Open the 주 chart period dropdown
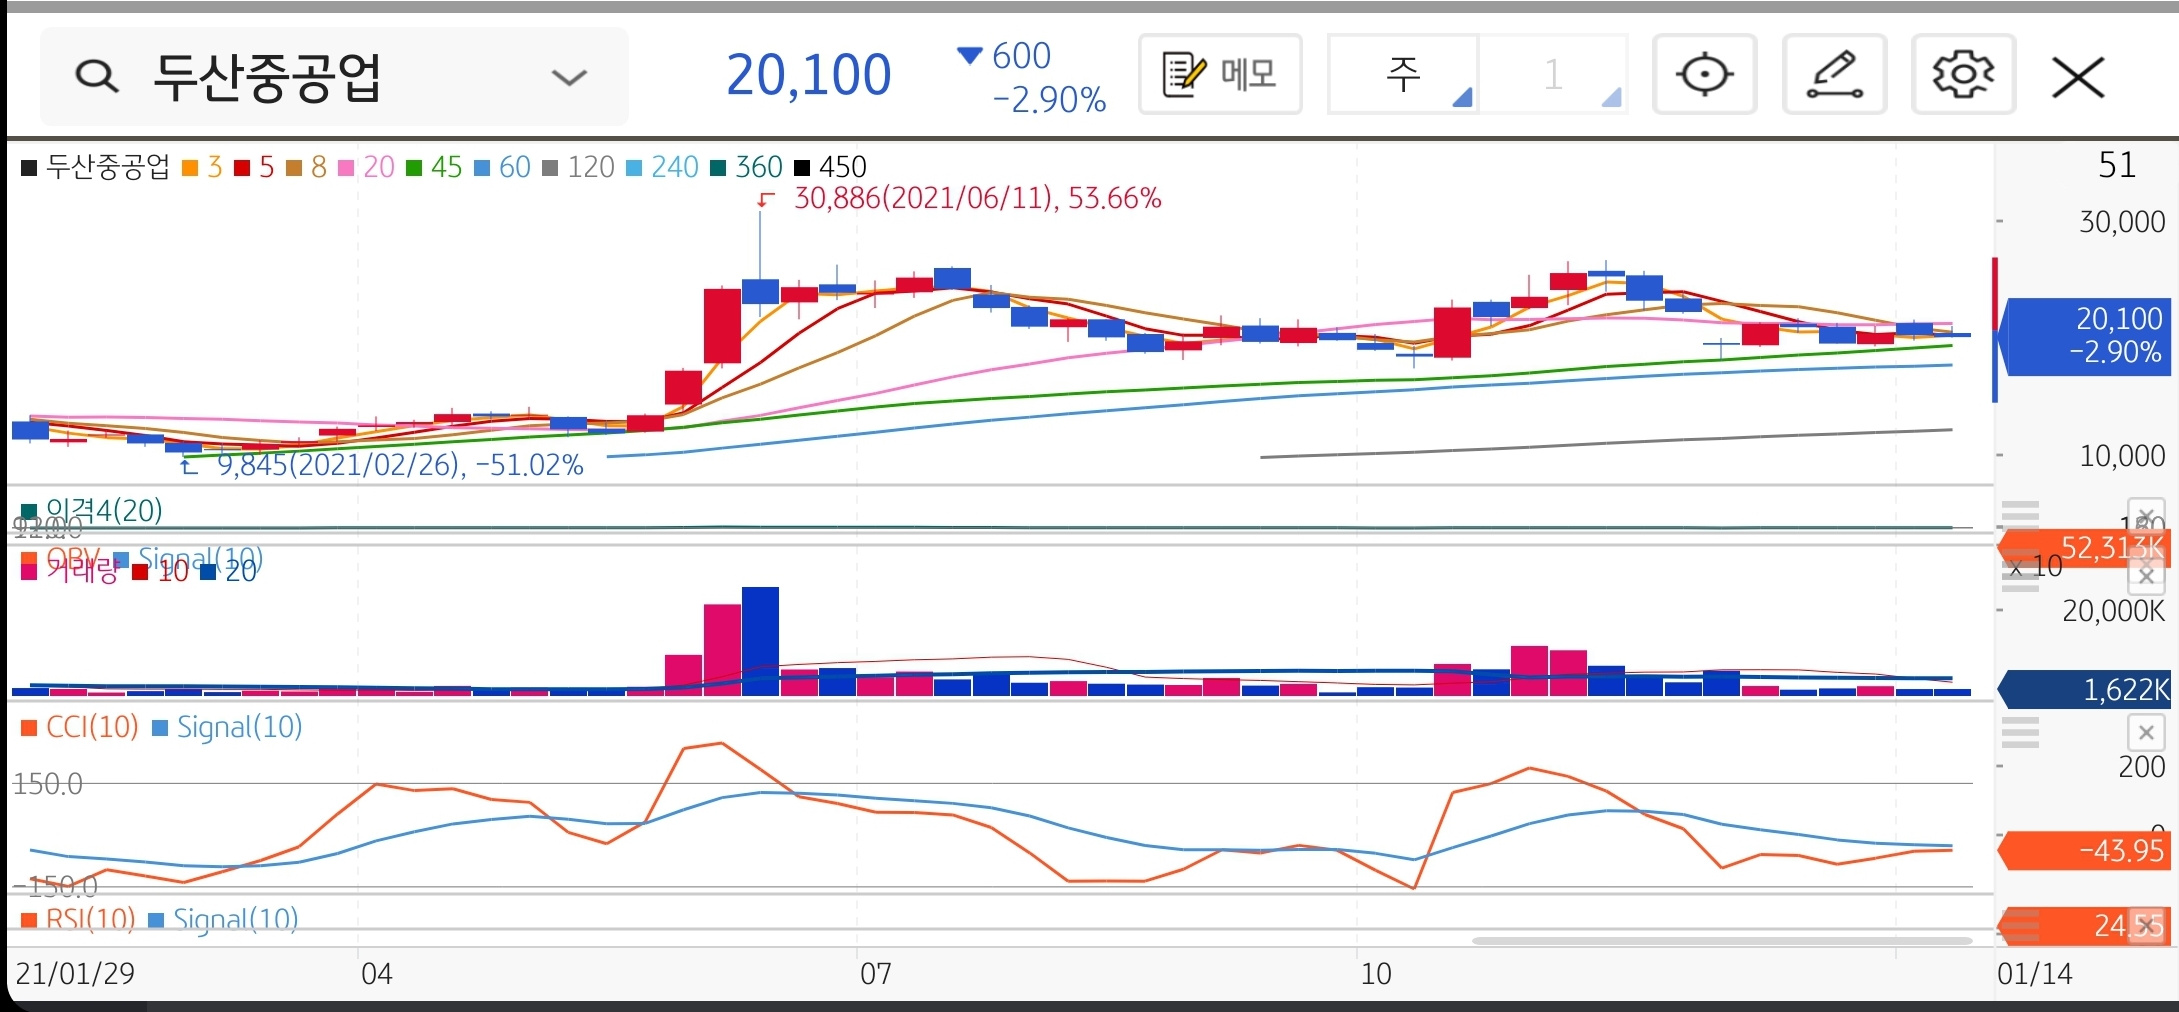 1403,74
